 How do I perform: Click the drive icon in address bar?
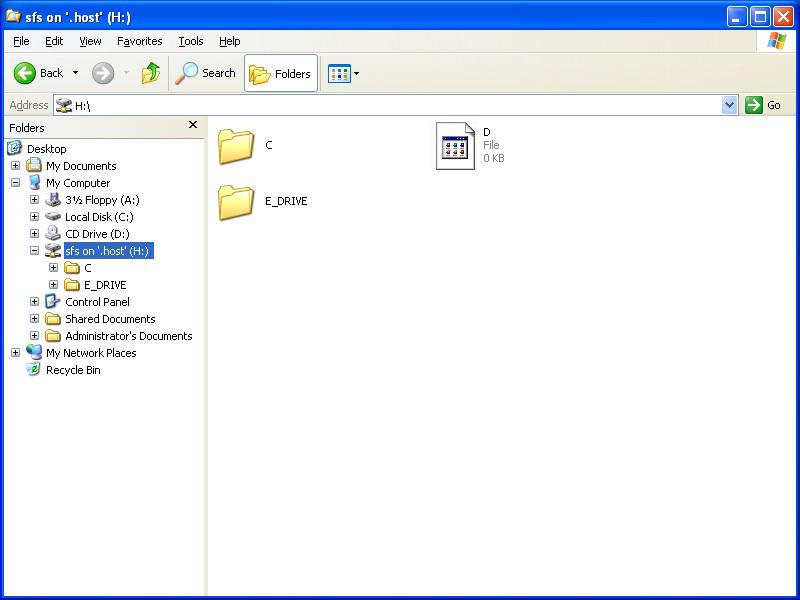point(64,106)
